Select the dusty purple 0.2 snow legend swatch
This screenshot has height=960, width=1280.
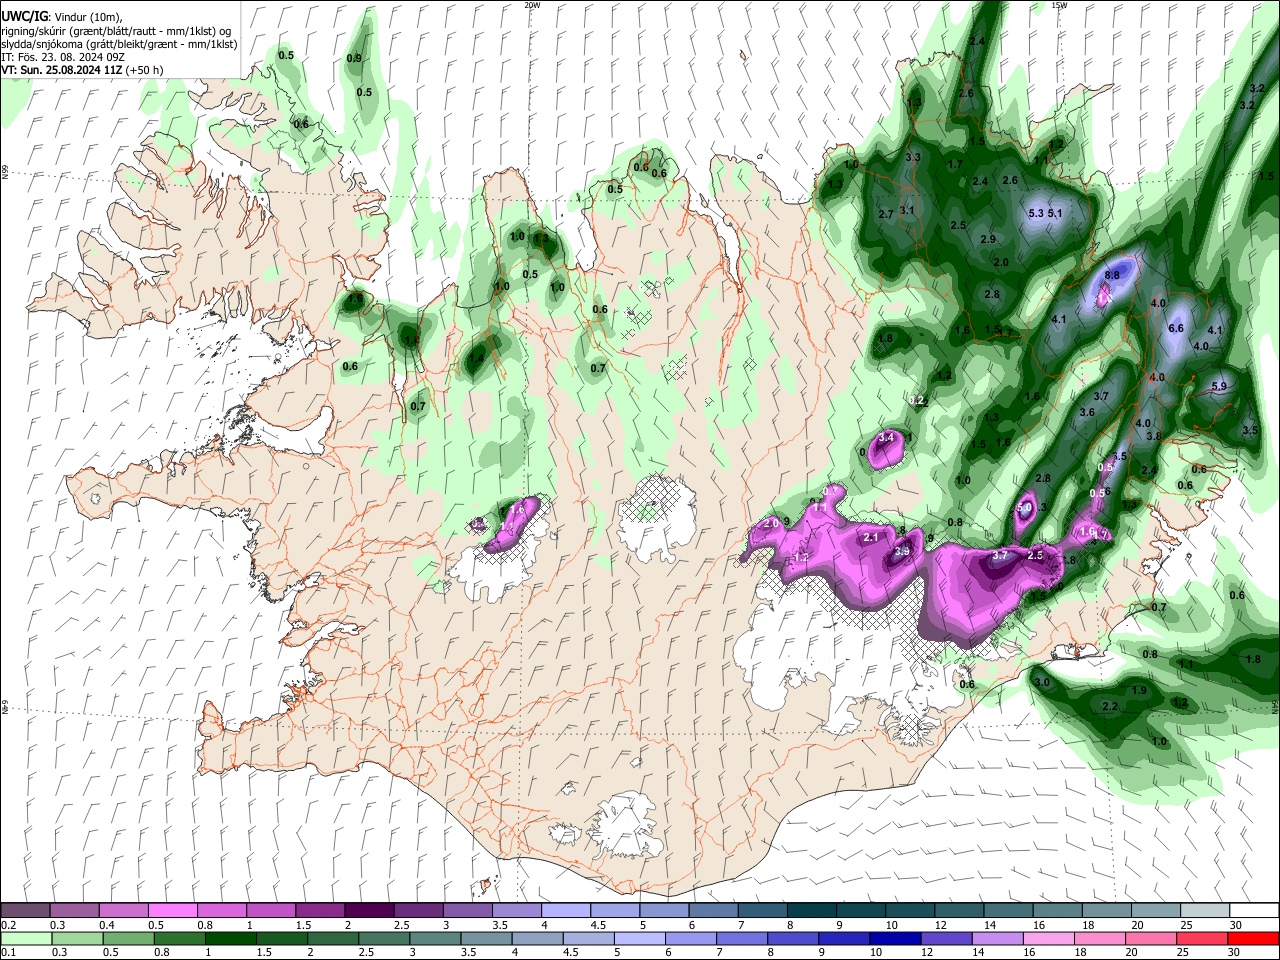click(25, 910)
